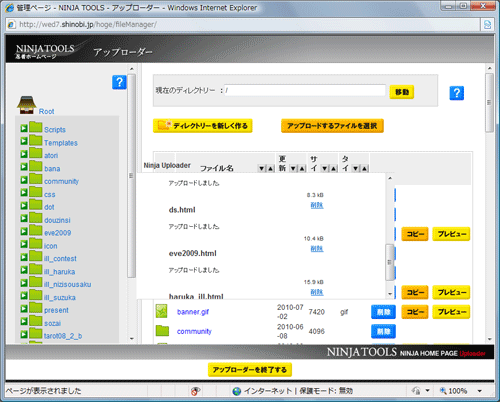
Task: Open the ill_haruka folder link in tree
Action: coord(60,272)
